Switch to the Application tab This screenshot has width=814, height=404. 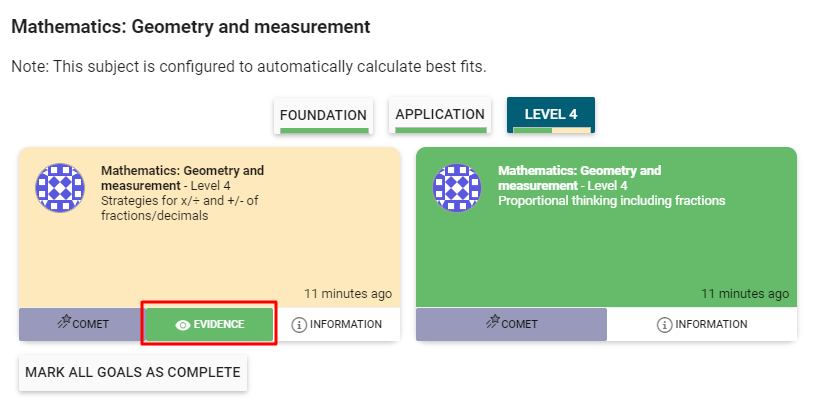coord(440,115)
